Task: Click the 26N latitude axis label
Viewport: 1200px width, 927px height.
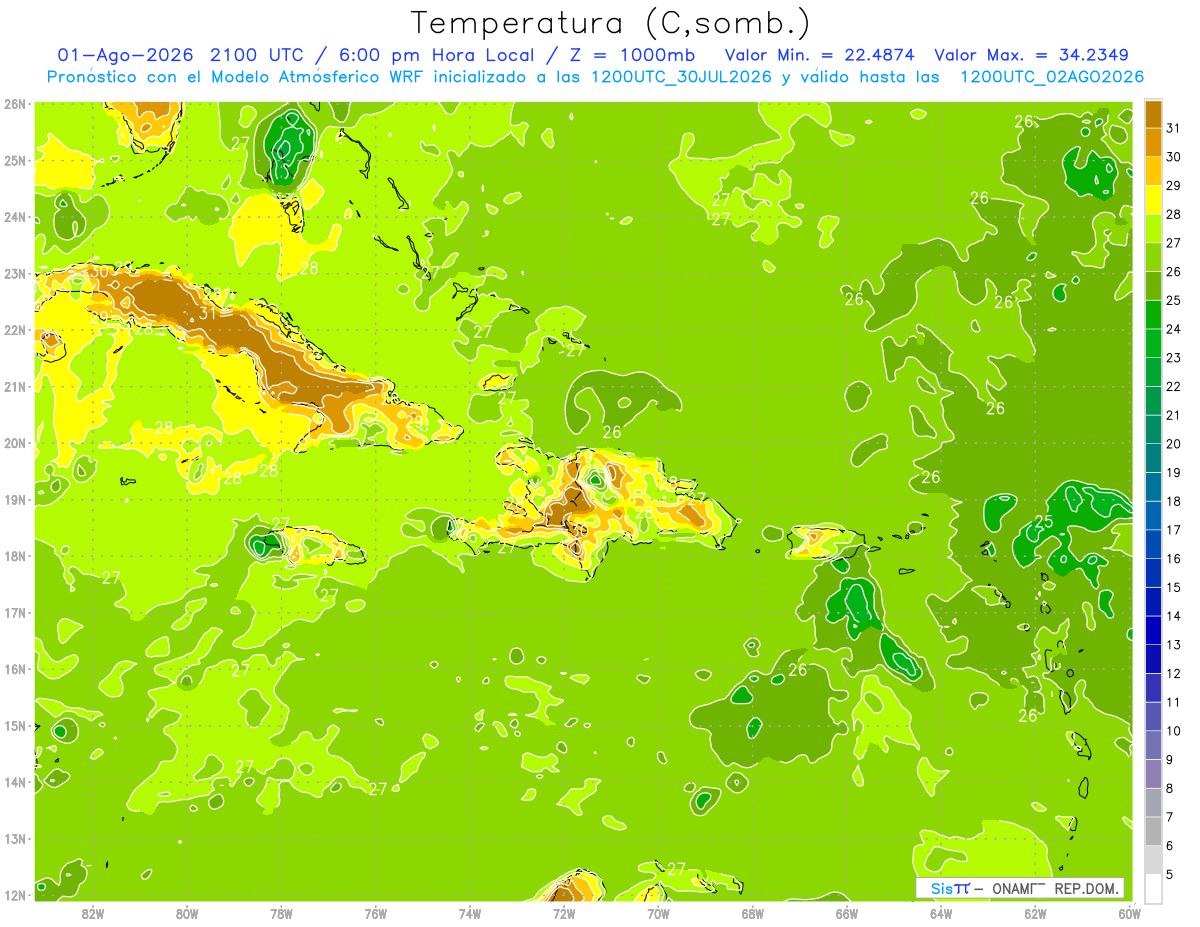Action: pos(14,104)
